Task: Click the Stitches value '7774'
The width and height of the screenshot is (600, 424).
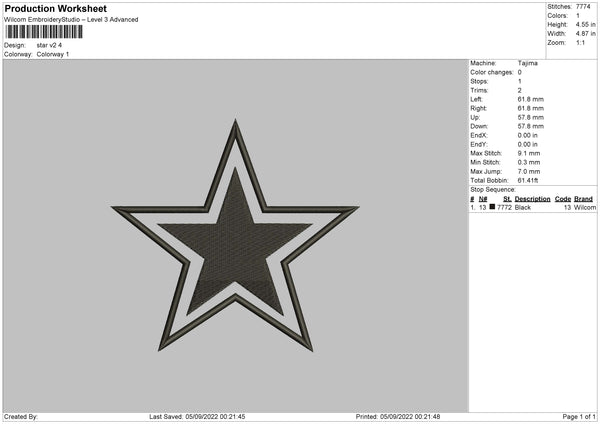Action: [x=583, y=7]
